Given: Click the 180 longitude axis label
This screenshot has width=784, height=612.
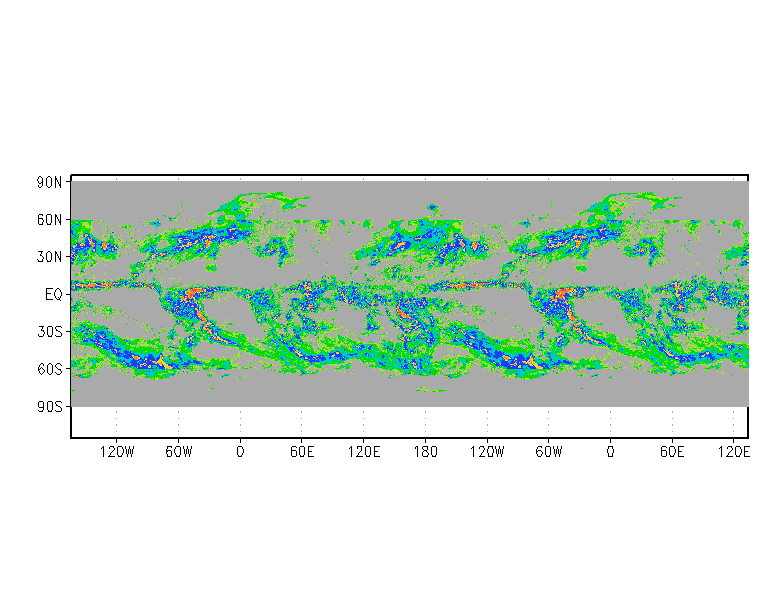Looking at the screenshot, I should [x=426, y=452].
